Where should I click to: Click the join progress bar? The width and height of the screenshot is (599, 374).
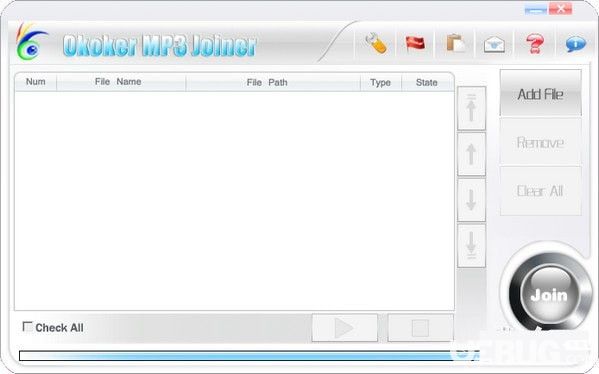[249, 356]
